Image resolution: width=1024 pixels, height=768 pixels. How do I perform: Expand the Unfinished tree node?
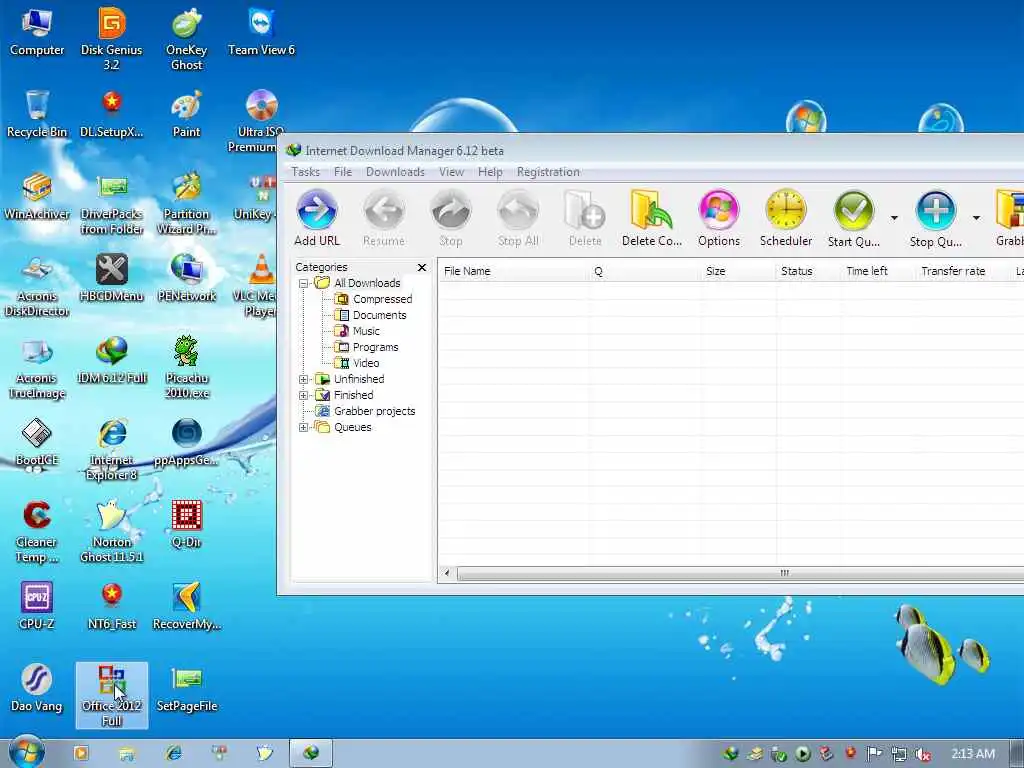(303, 379)
